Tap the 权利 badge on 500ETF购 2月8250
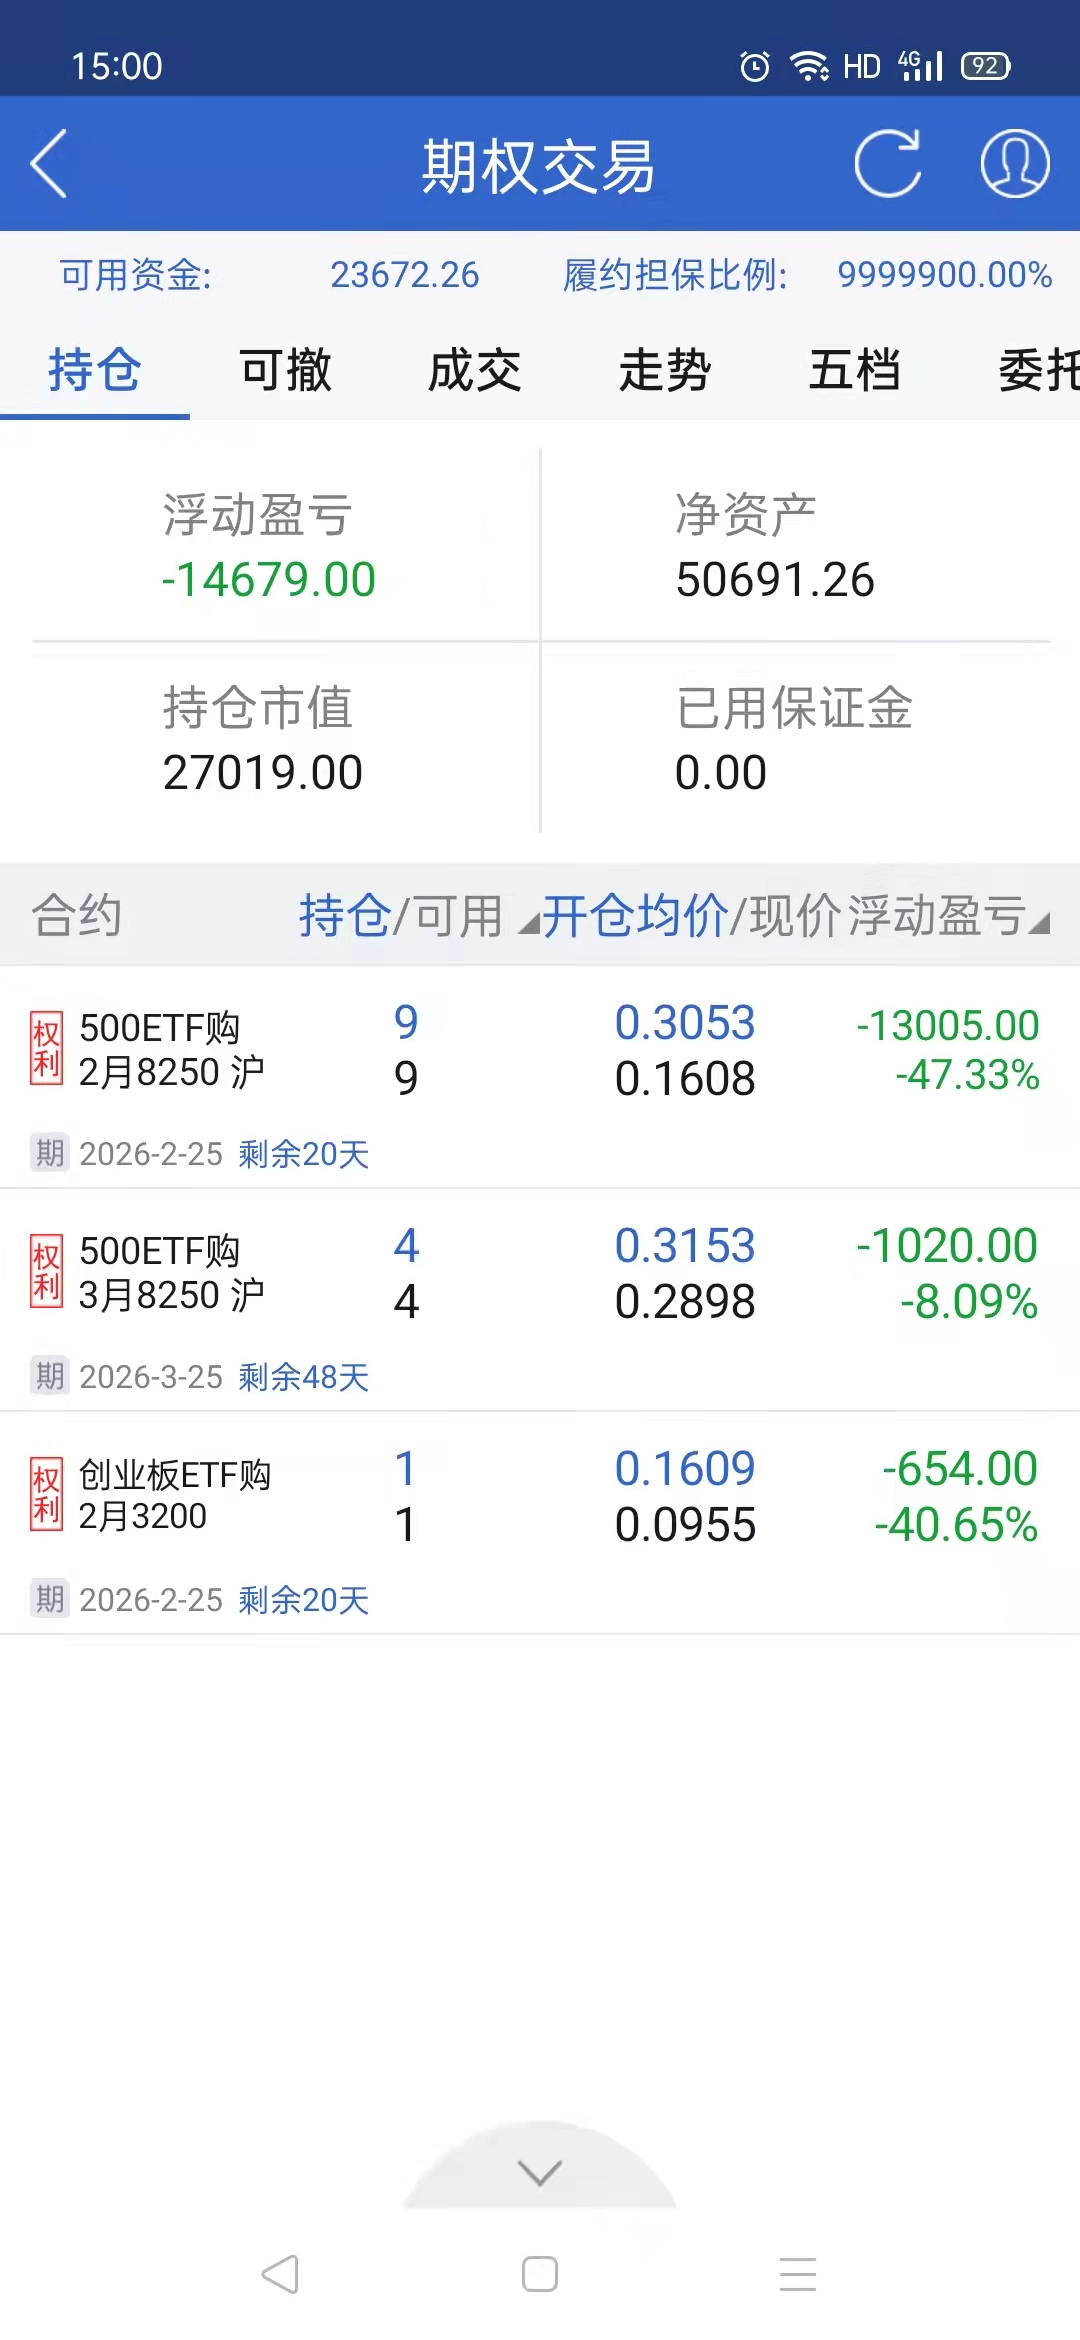The height and width of the screenshot is (2340, 1080). (46, 1048)
